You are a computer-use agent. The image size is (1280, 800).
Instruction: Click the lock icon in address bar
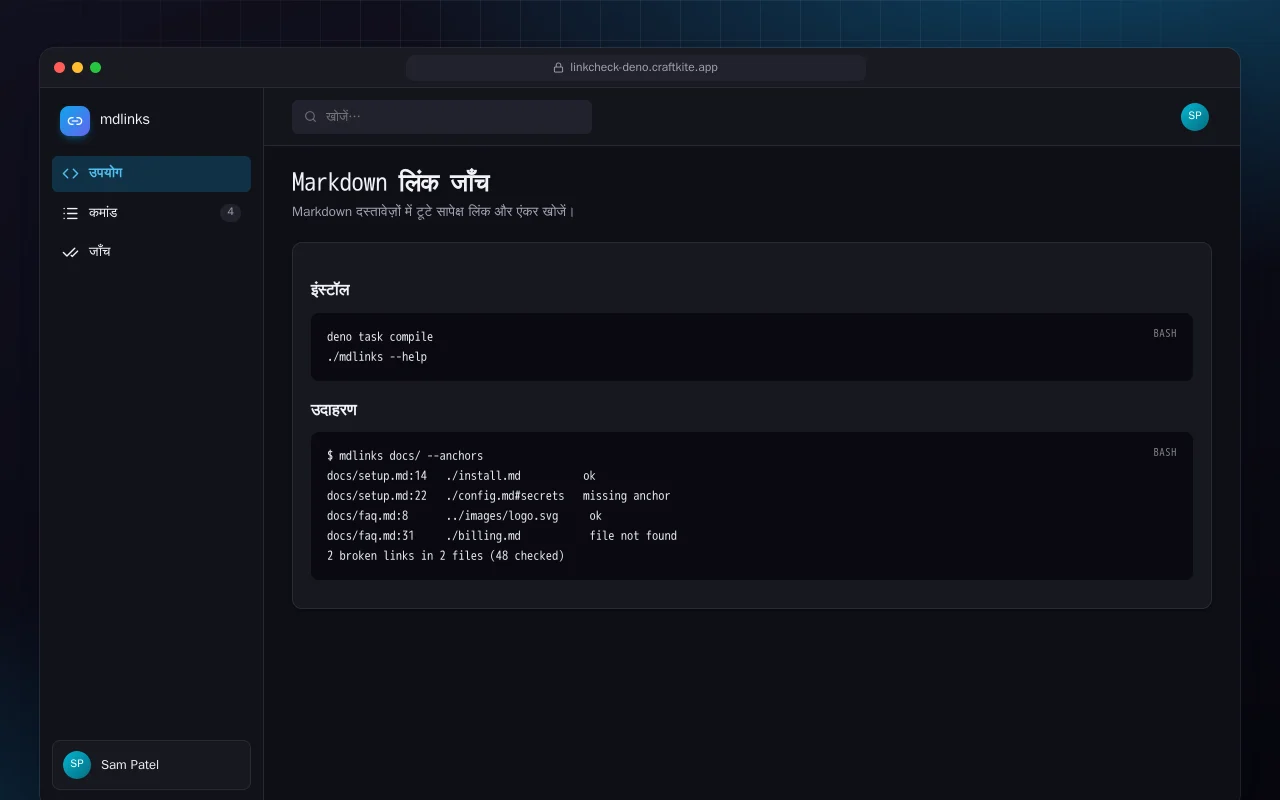559,68
